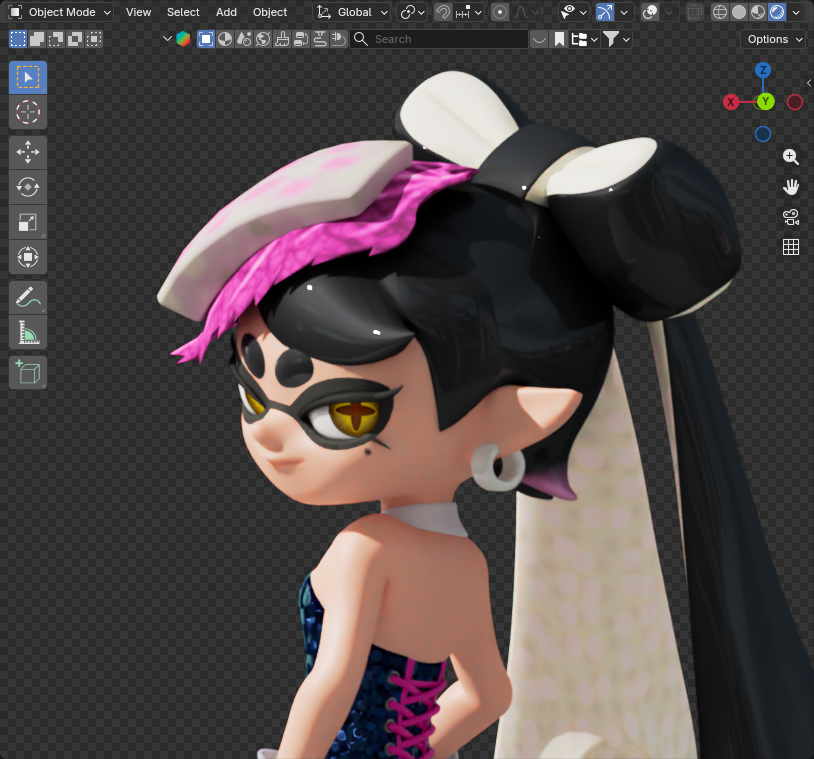Choose the Move tool
Image resolution: width=814 pixels, height=759 pixels.
pos(28,153)
